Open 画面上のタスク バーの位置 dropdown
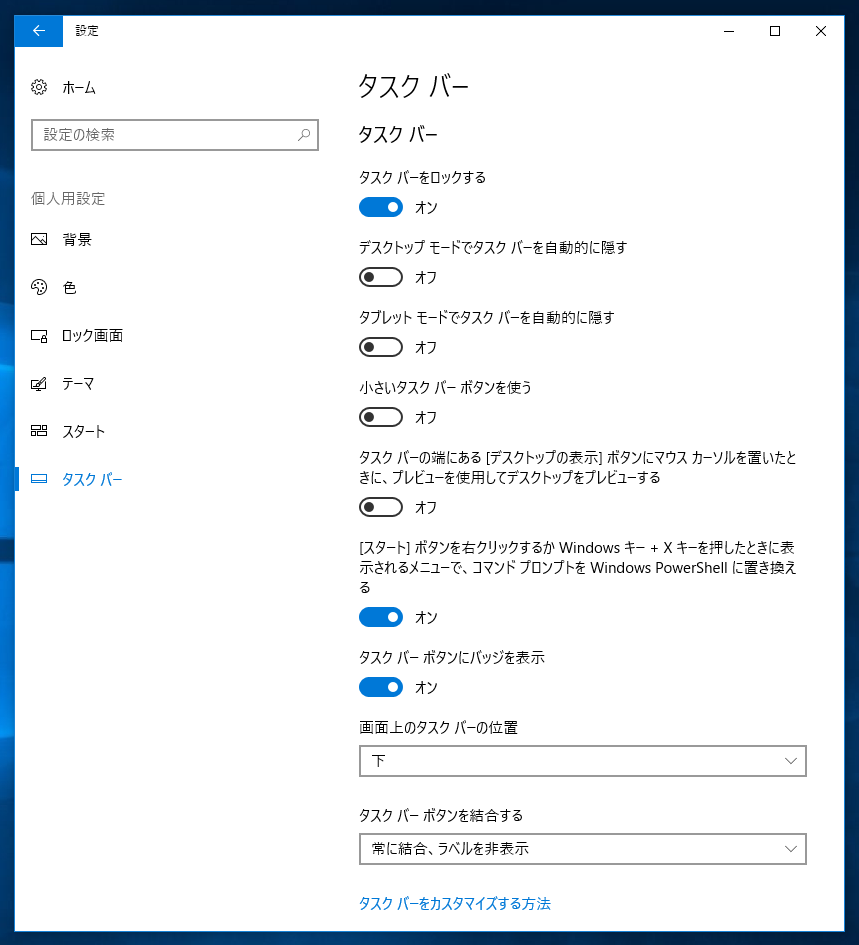The image size is (859, 945). [x=583, y=761]
